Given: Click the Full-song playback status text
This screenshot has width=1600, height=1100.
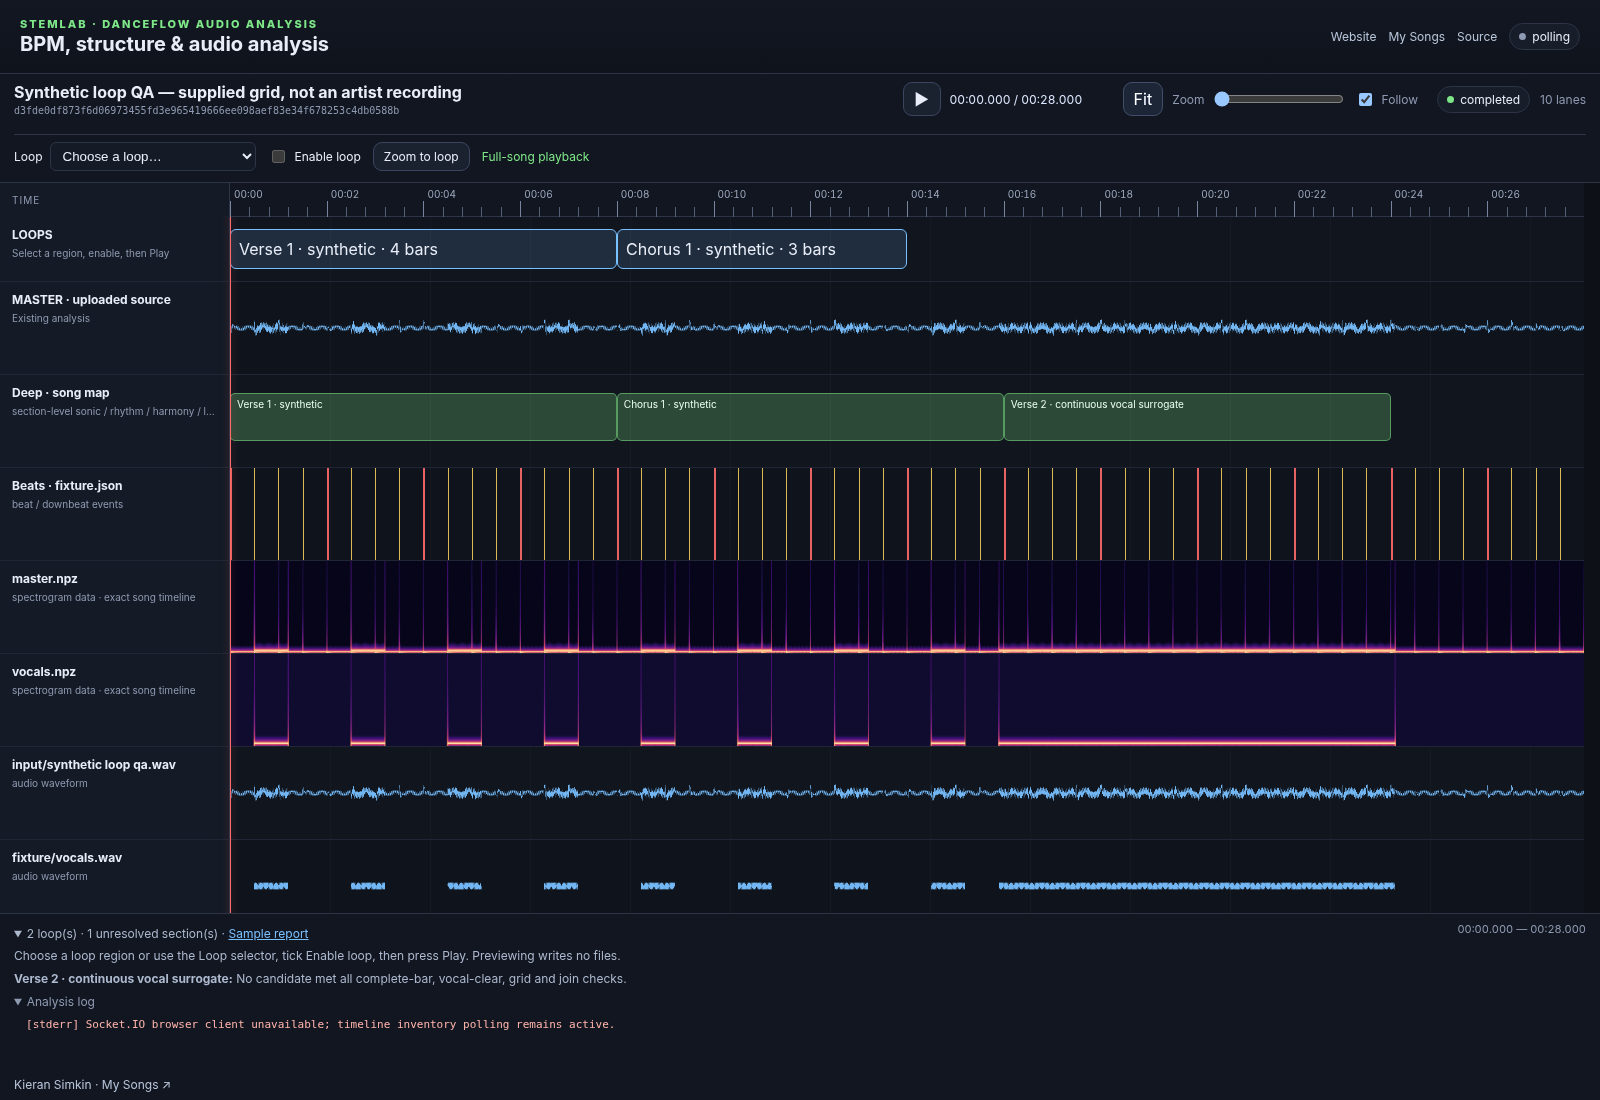Looking at the screenshot, I should point(535,157).
